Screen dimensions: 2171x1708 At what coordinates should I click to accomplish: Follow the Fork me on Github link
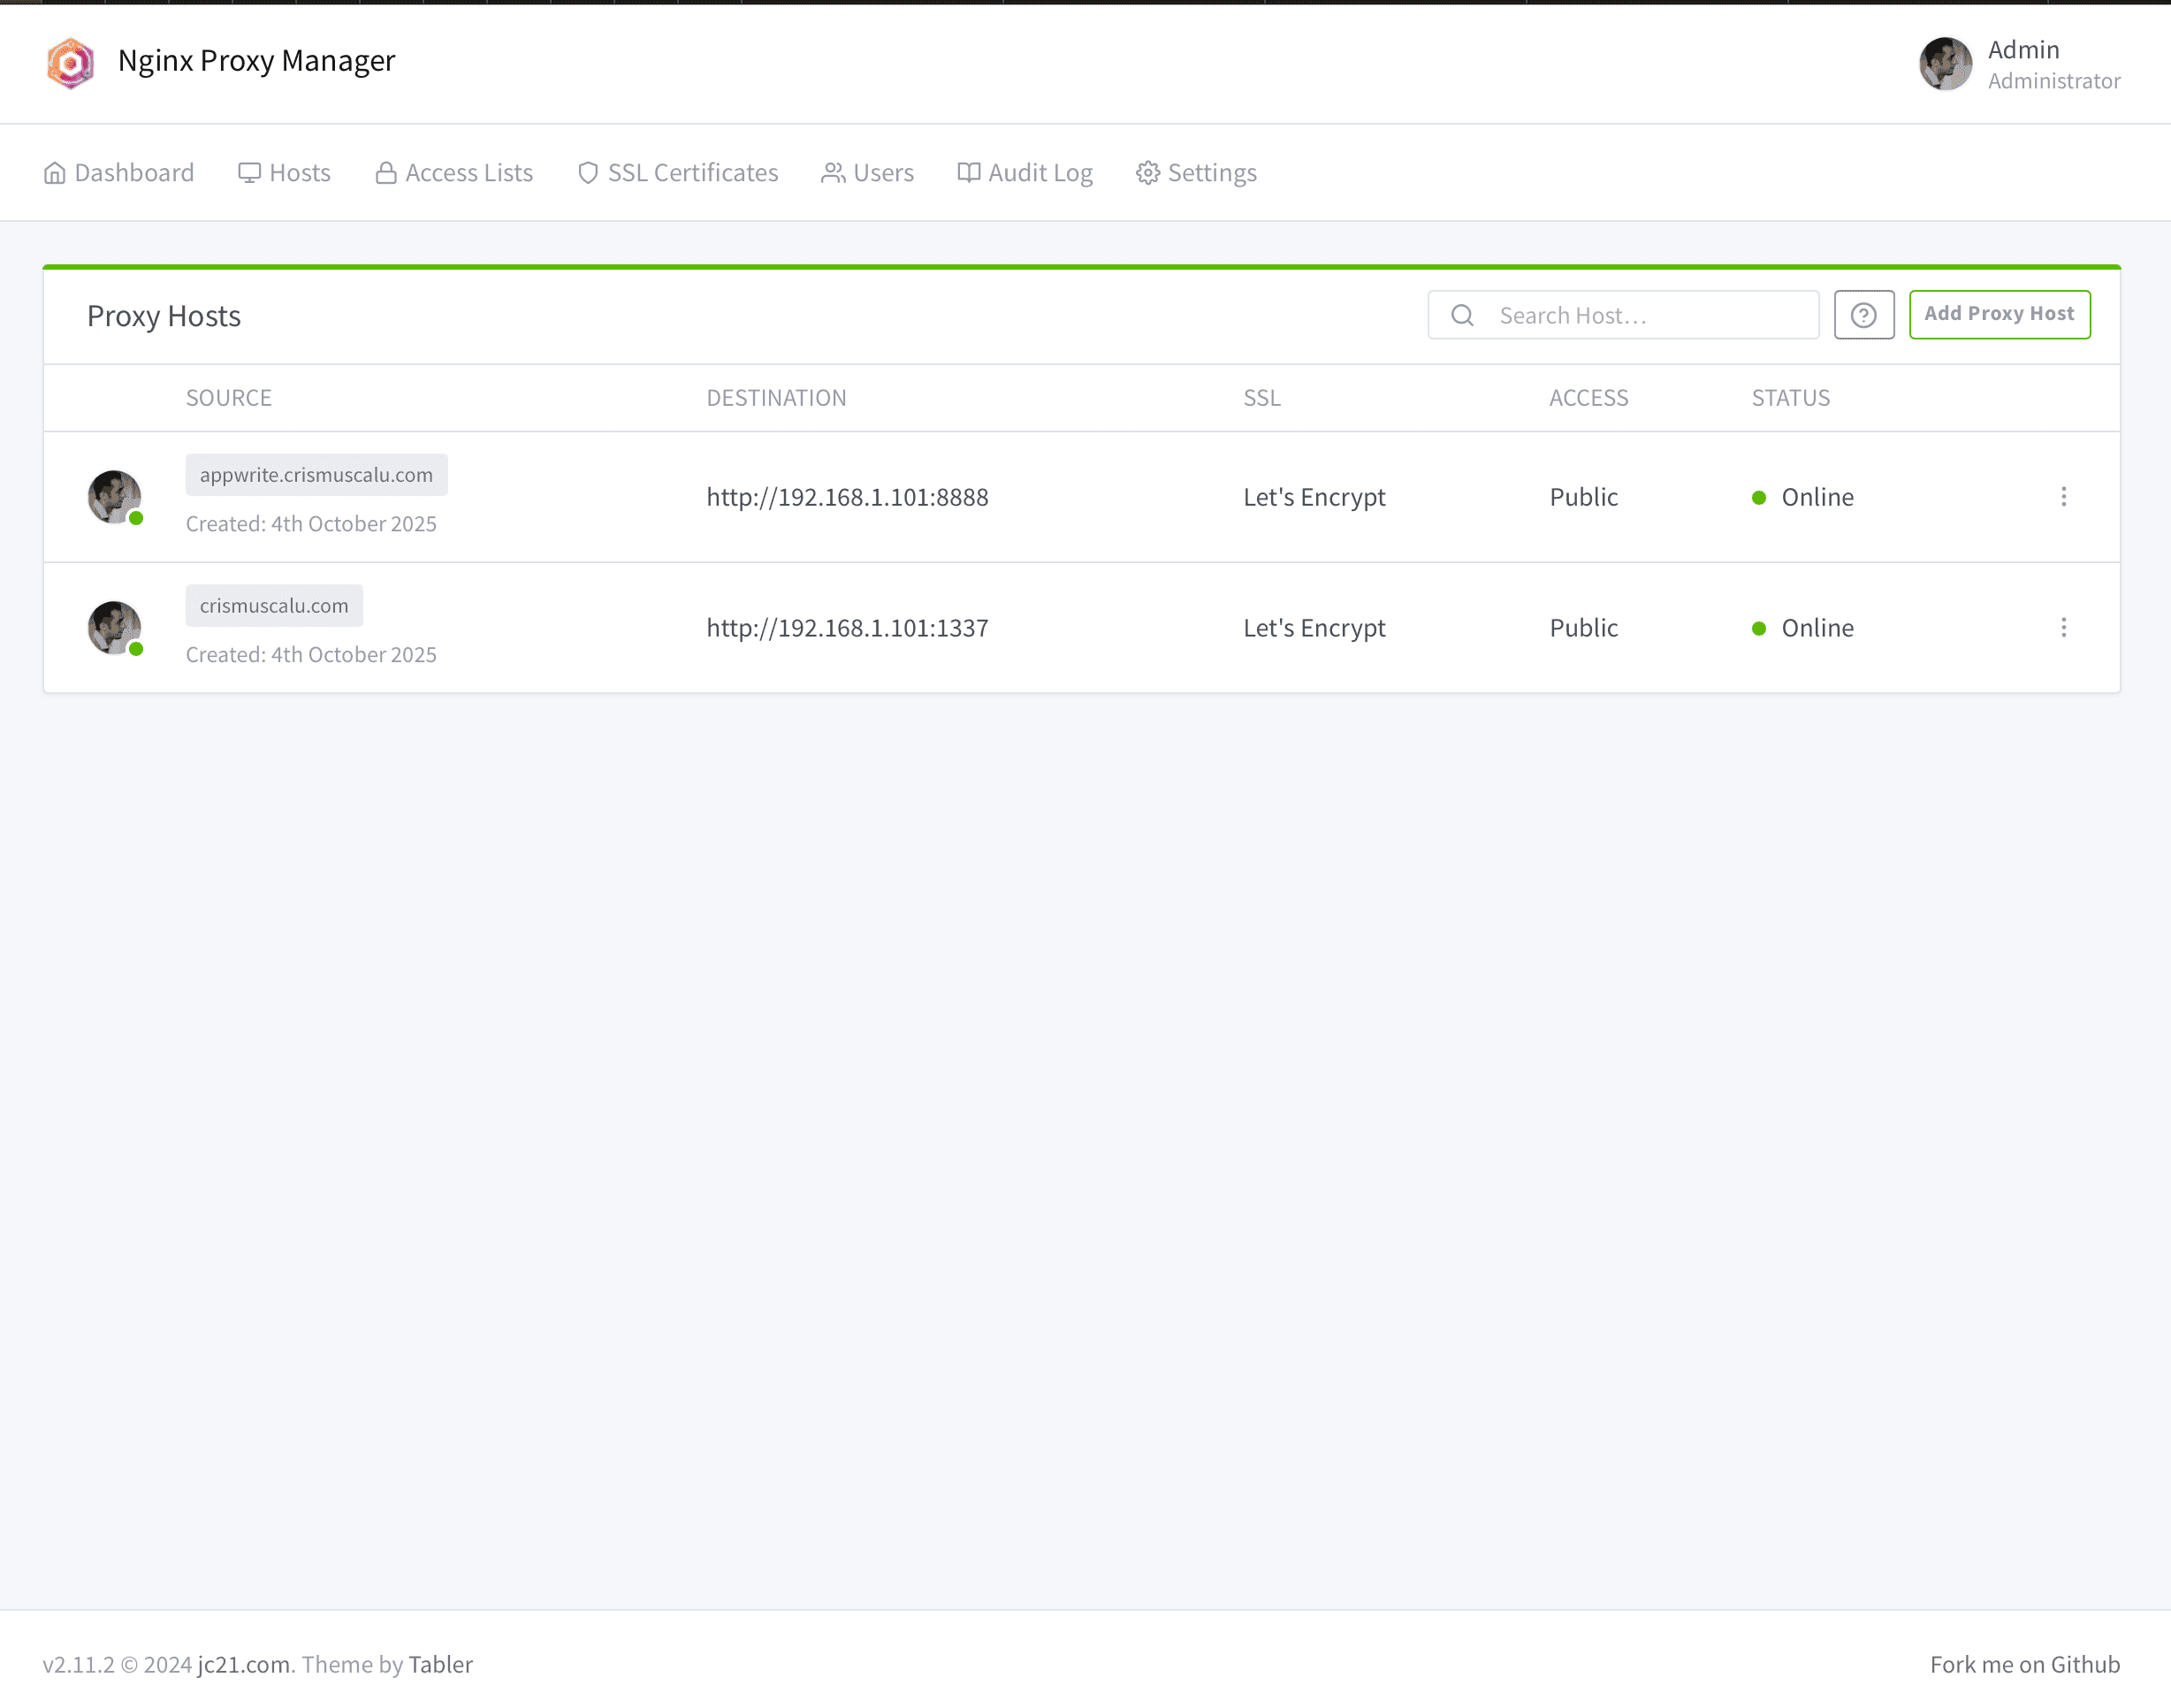click(x=2024, y=1664)
